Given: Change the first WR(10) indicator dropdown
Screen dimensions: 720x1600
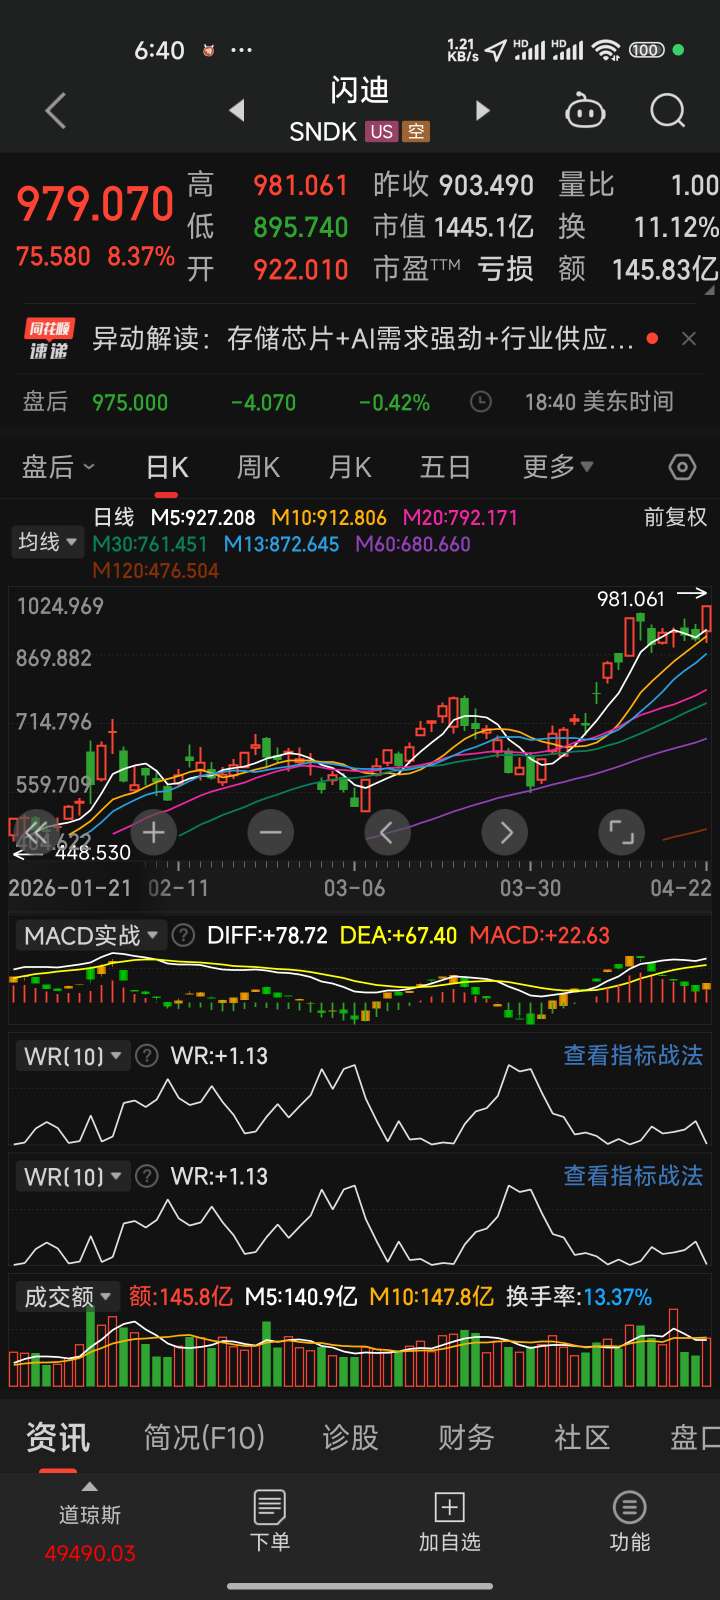Looking at the screenshot, I should pos(73,1056).
